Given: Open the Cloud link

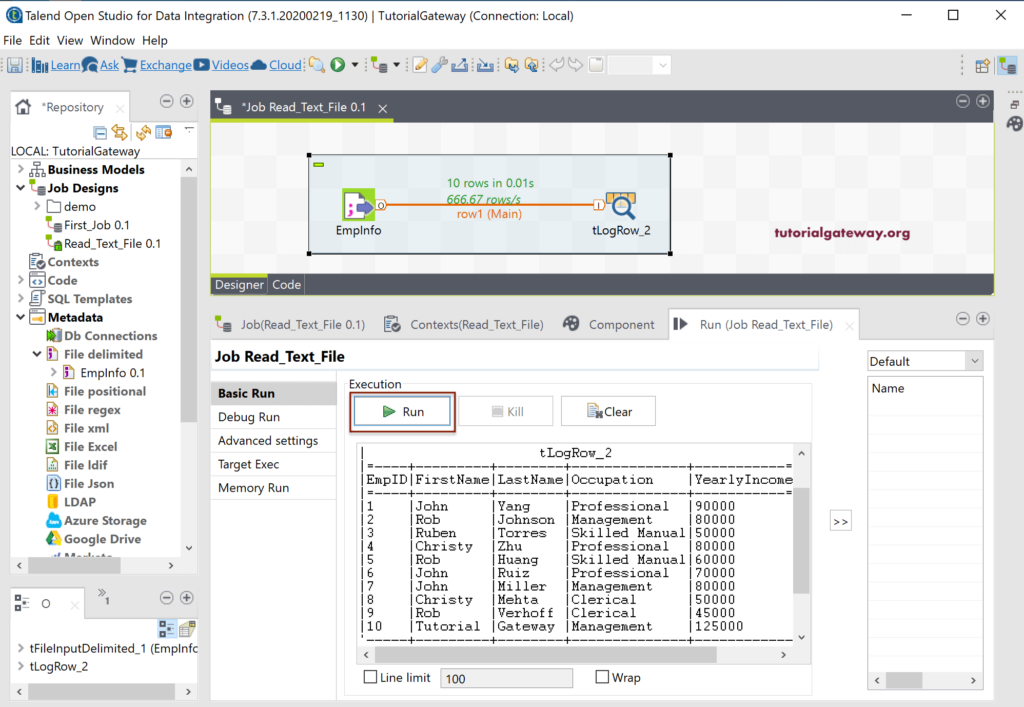Looking at the screenshot, I should 285,65.
